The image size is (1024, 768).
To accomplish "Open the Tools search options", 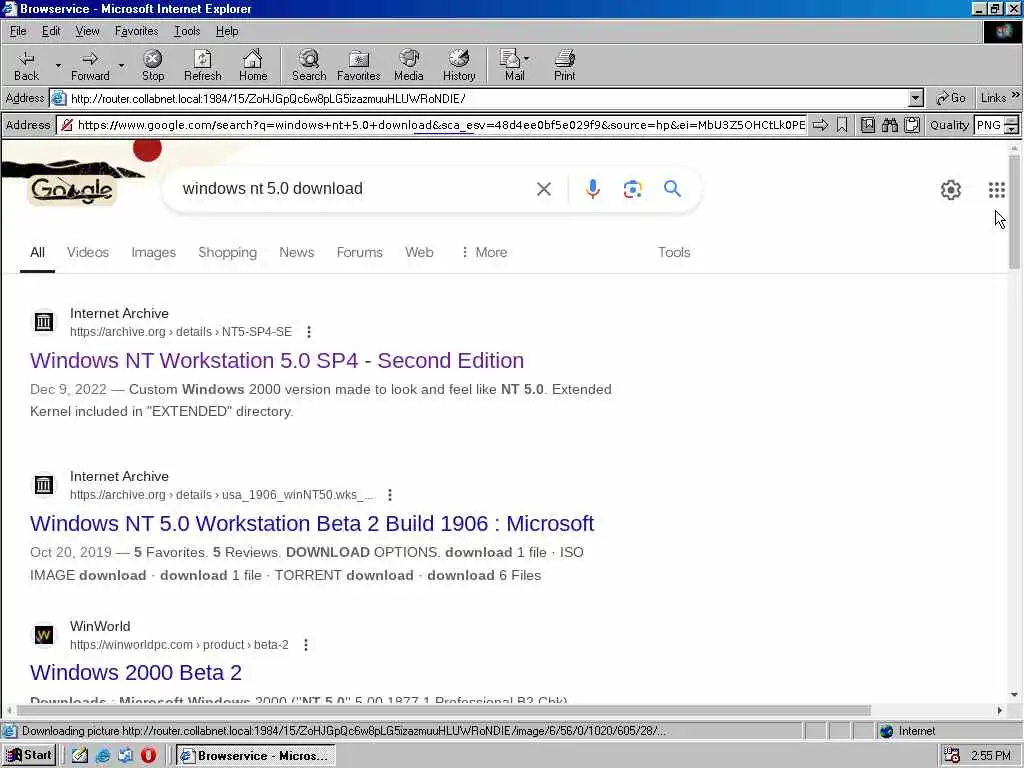I will pos(674,252).
